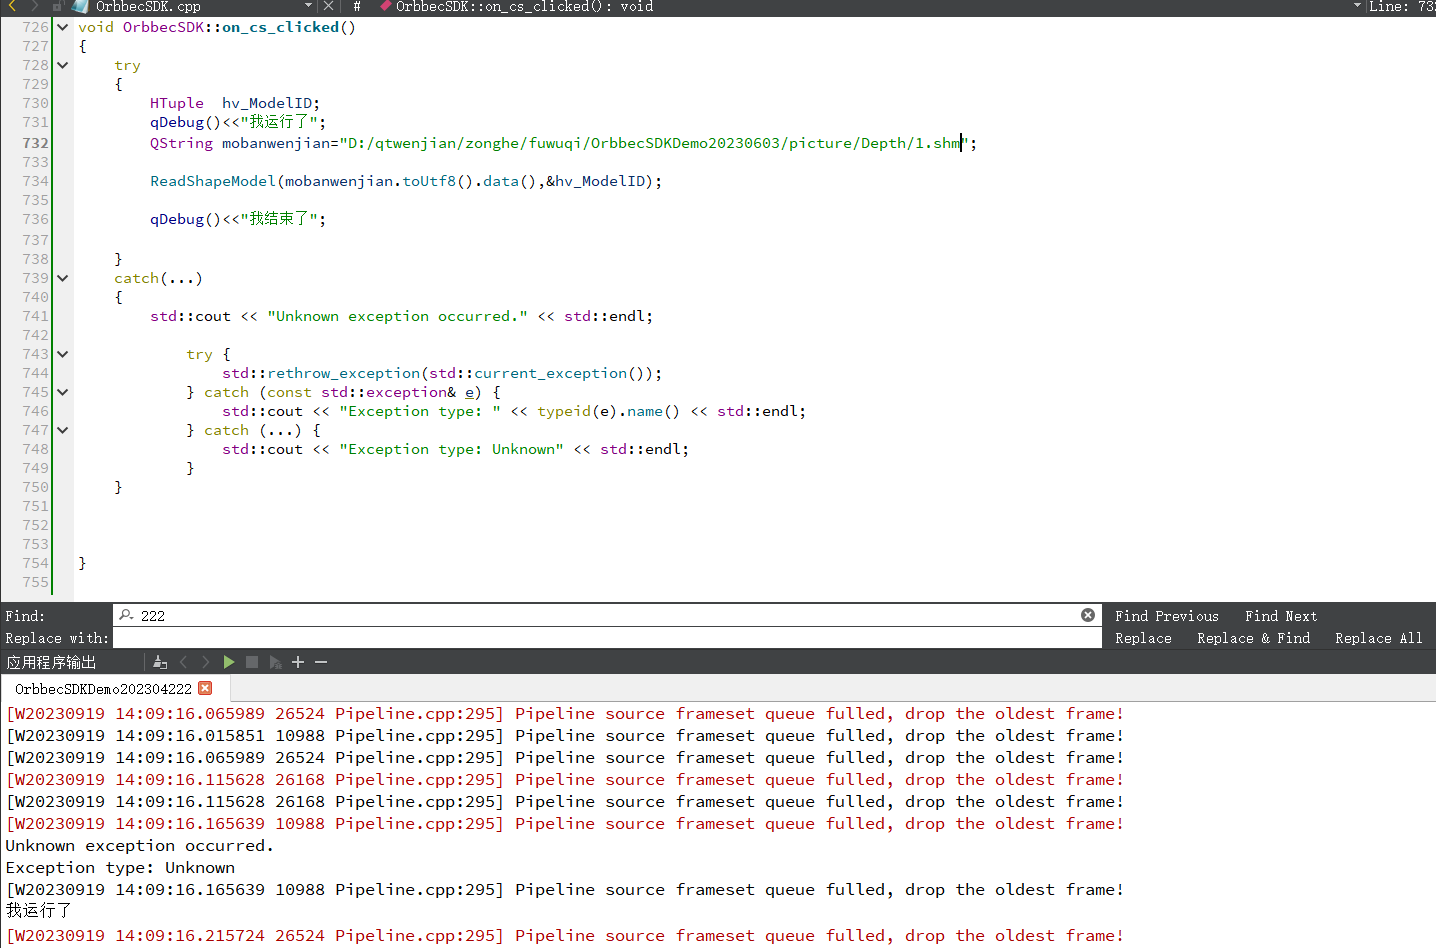The width and height of the screenshot is (1436, 948).
Task: Click the on_cs_clicked function name in code
Action: (x=281, y=27)
